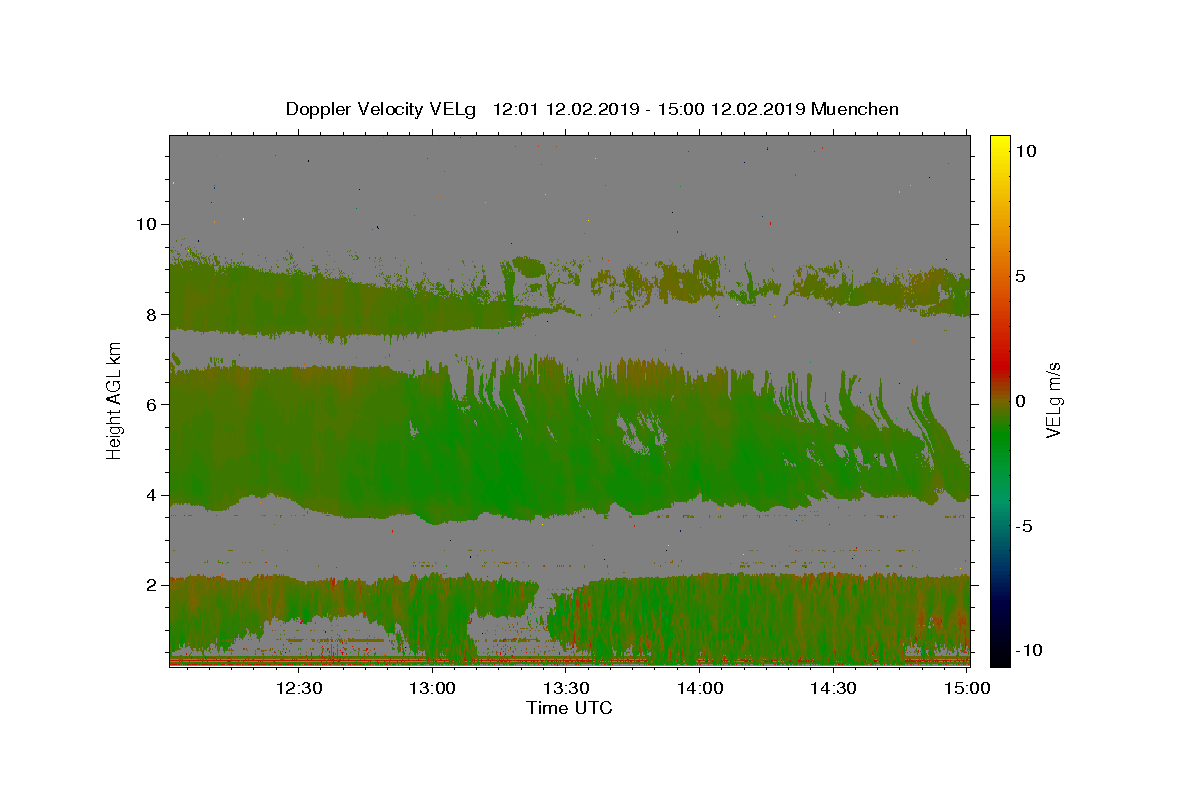Click the 'Time UTC' axis title
This screenshot has height=800, width=1200.
(x=569, y=709)
